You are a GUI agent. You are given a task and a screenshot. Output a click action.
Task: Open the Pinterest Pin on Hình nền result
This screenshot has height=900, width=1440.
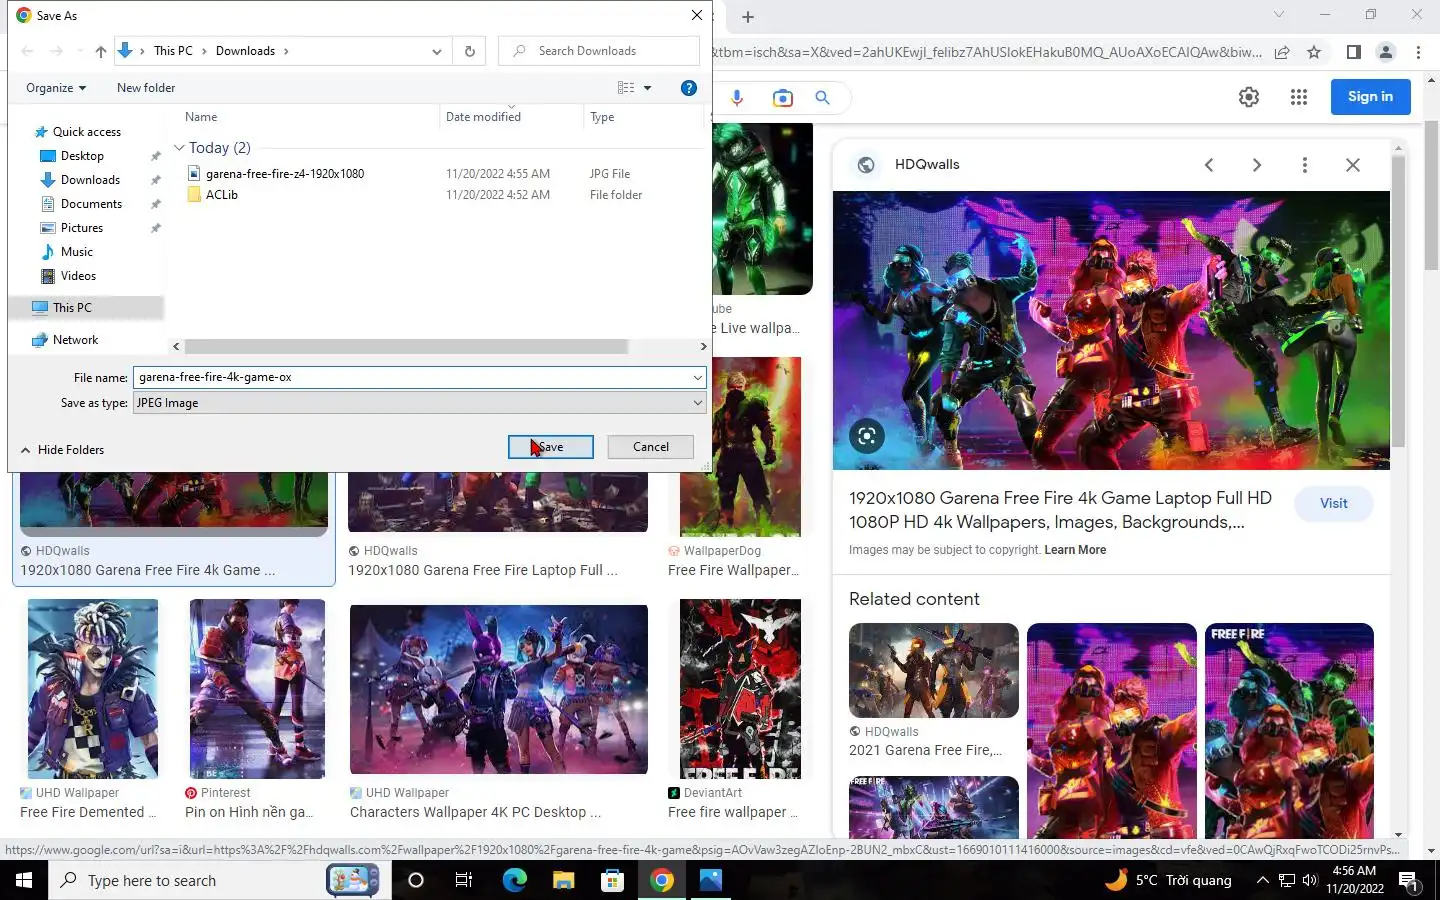[x=257, y=689]
